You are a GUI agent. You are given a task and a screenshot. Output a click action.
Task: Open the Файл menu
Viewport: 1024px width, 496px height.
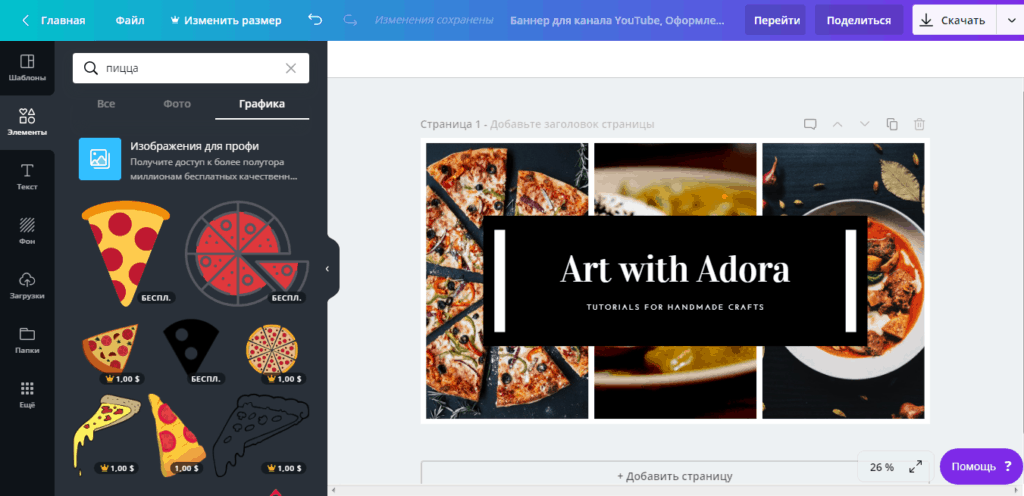click(130, 20)
